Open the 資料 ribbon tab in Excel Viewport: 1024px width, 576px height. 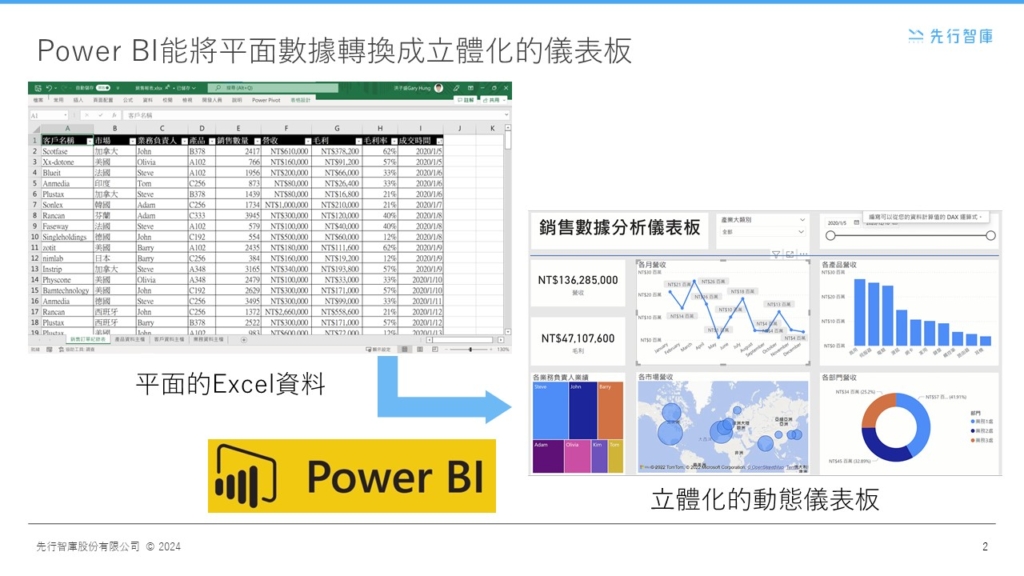coord(148,100)
